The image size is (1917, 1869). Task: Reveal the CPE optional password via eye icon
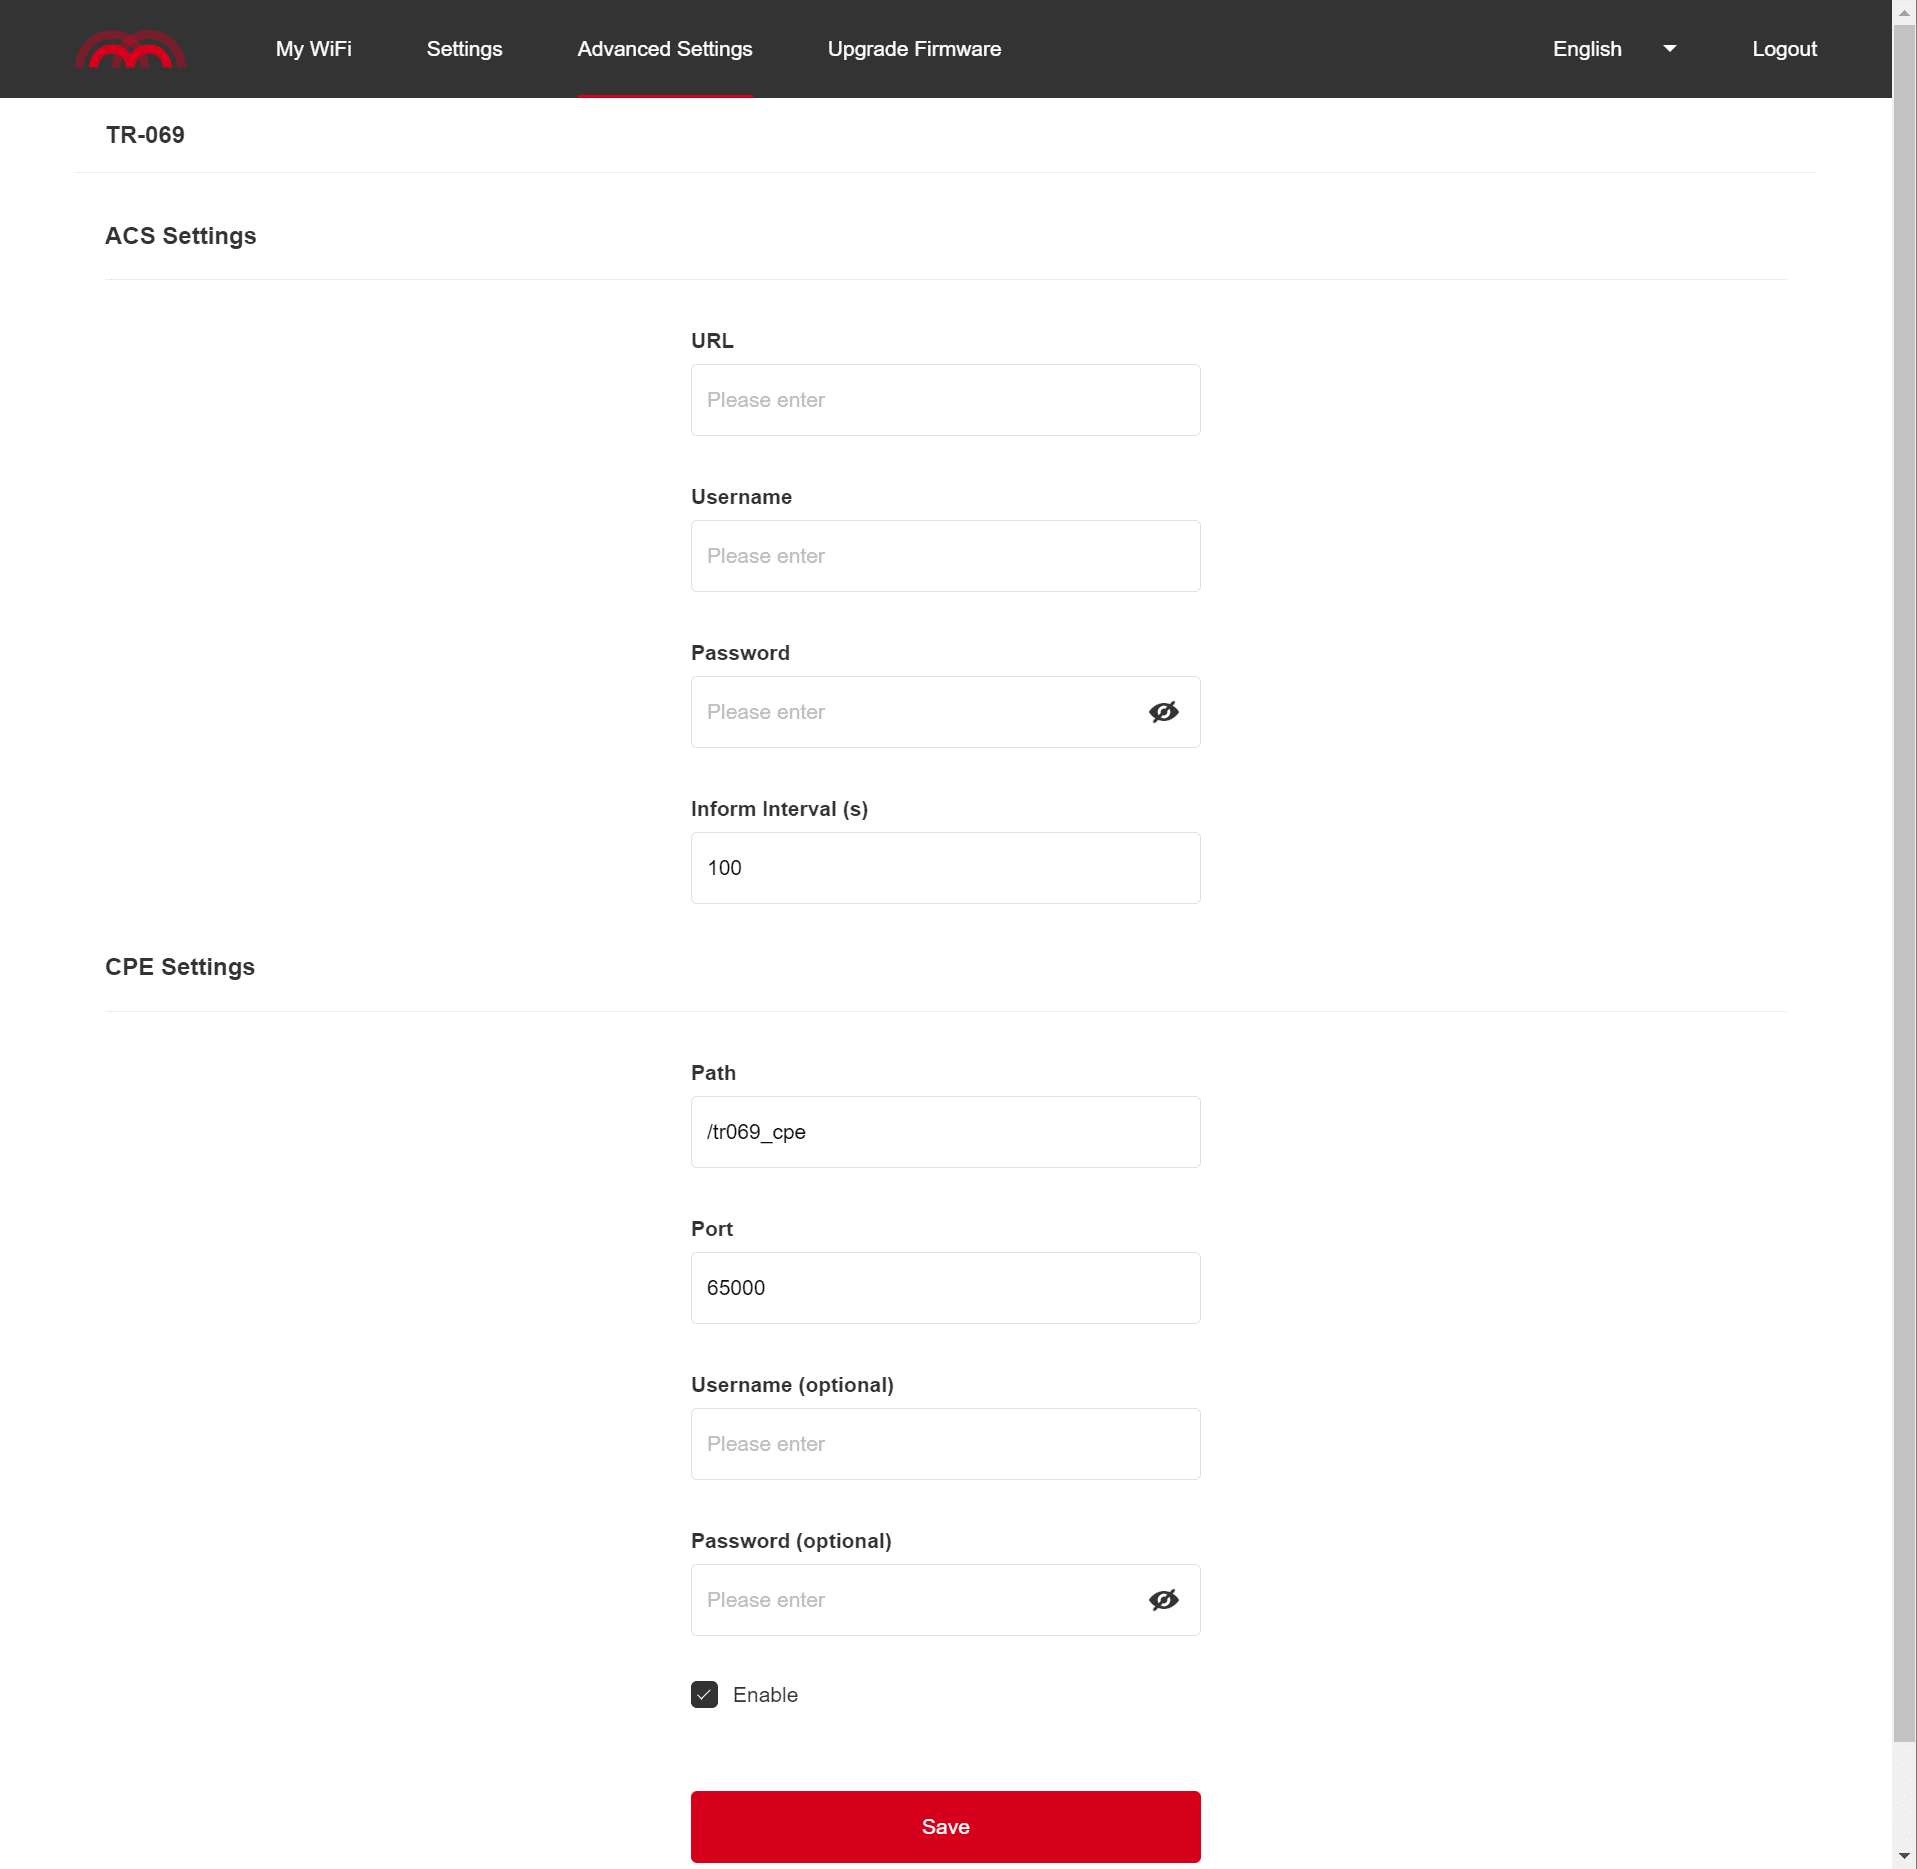tap(1163, 1600)
